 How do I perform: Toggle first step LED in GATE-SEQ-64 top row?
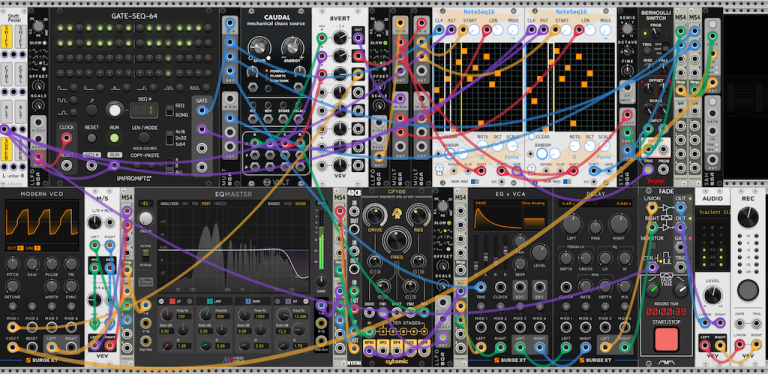(61, 27)
